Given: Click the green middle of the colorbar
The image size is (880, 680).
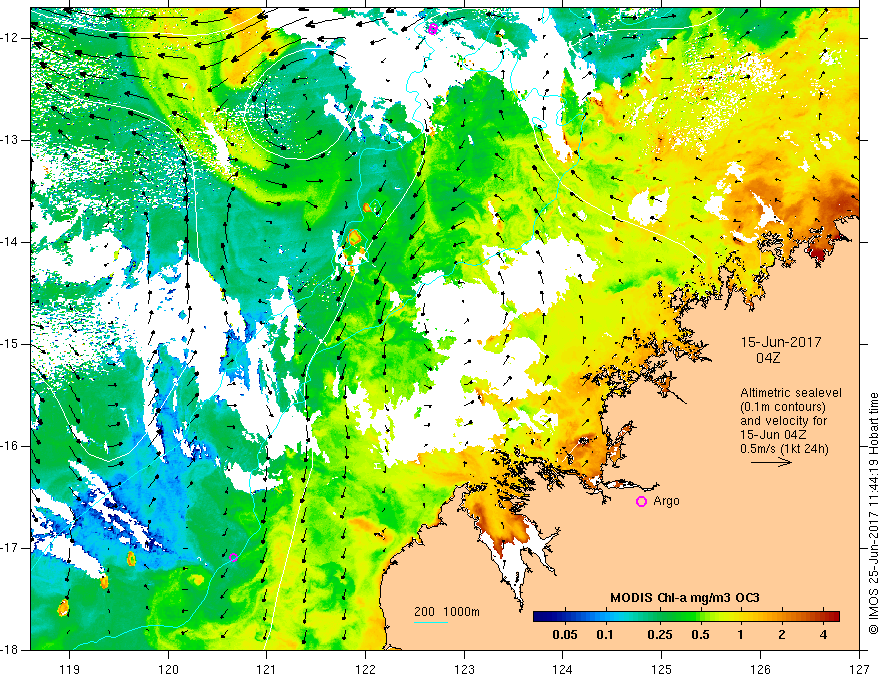Looking at the screenshot, I should click(x=686, y=617).
